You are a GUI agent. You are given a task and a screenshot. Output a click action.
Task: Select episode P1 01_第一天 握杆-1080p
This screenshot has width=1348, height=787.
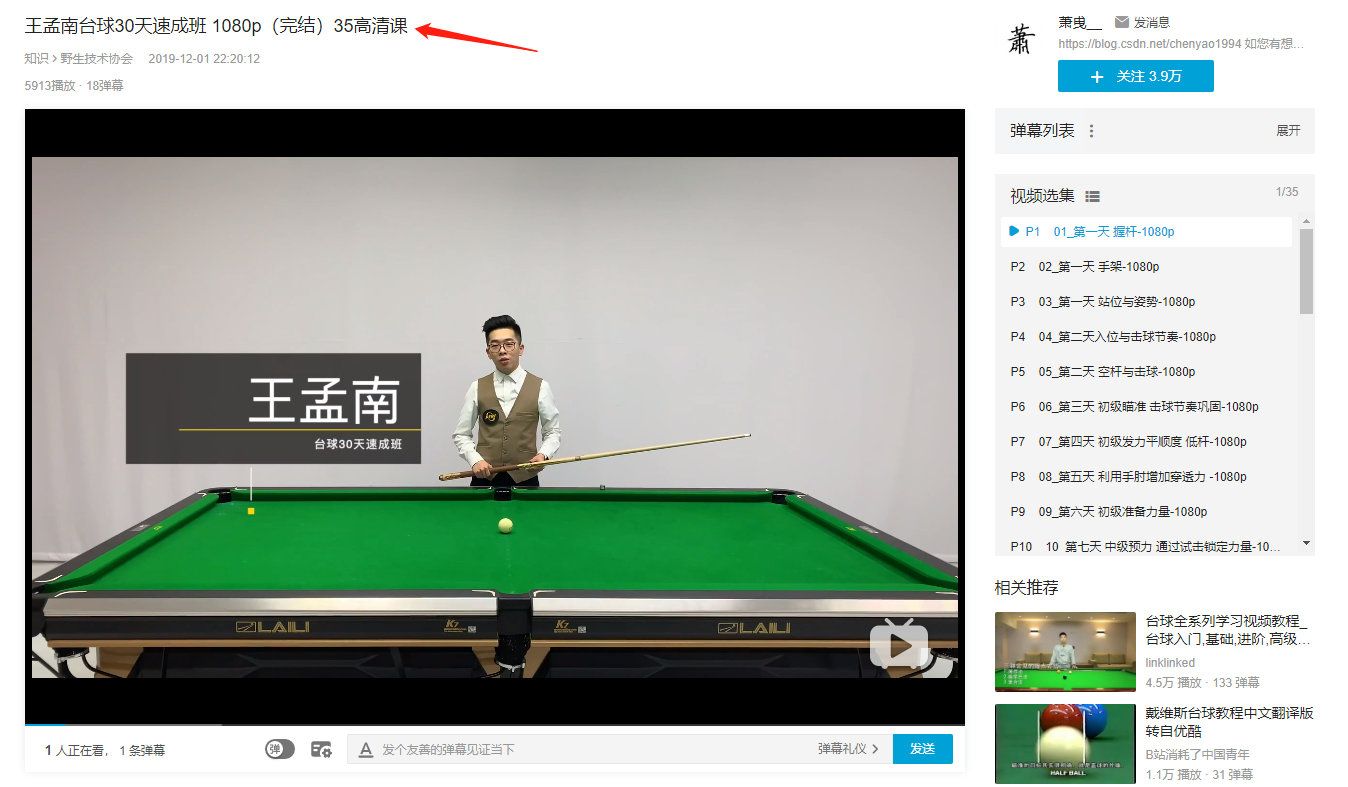point(1147,231)
